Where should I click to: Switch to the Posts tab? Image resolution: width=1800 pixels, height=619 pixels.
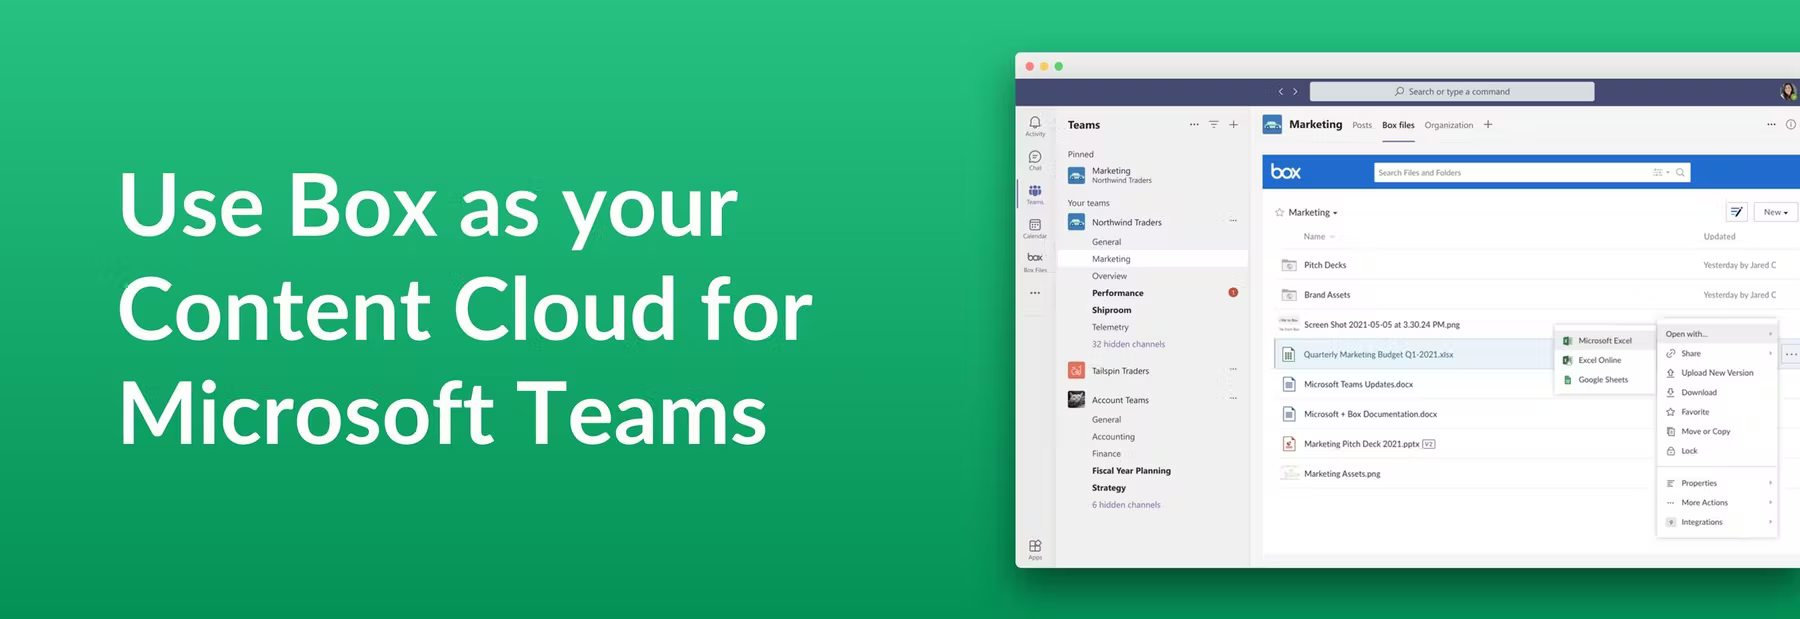[1362, 125]
